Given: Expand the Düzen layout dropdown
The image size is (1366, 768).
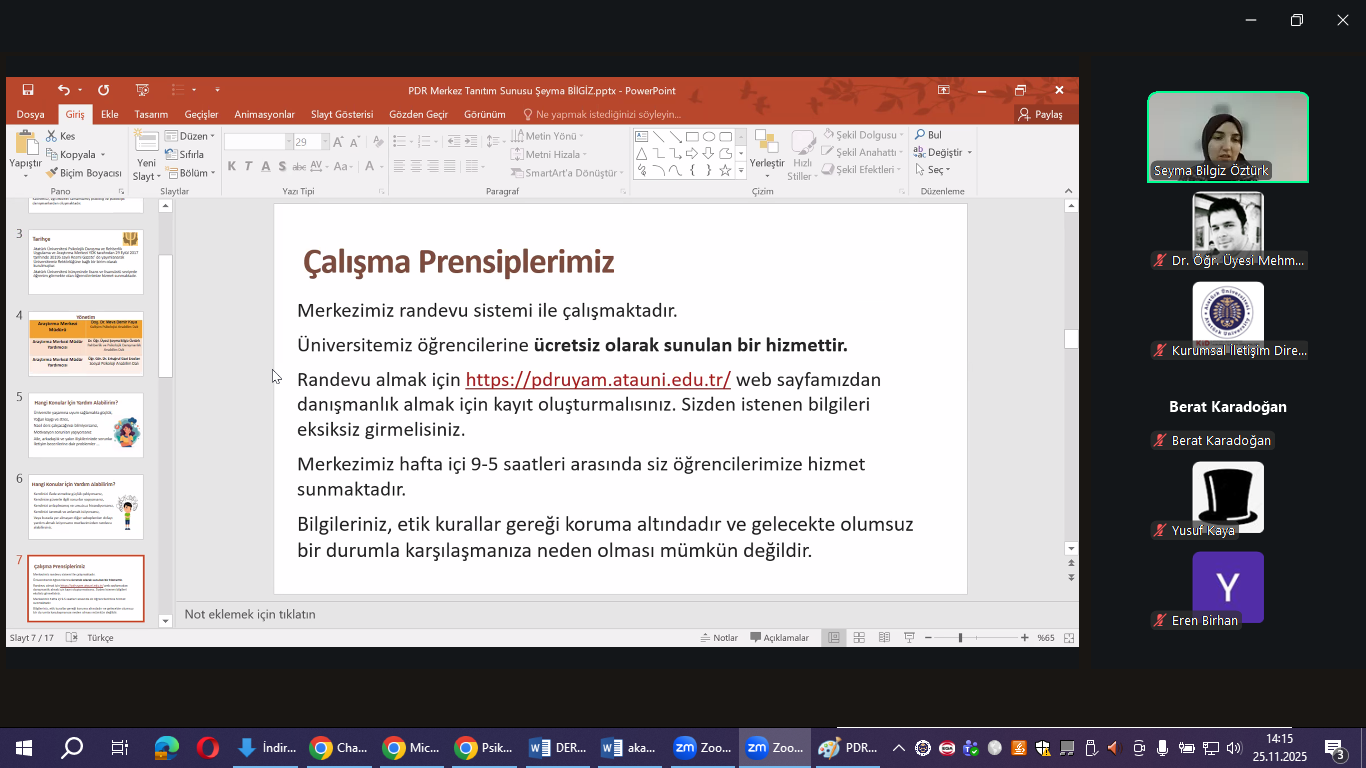Looking at the screenshot, I should [191, 136].
